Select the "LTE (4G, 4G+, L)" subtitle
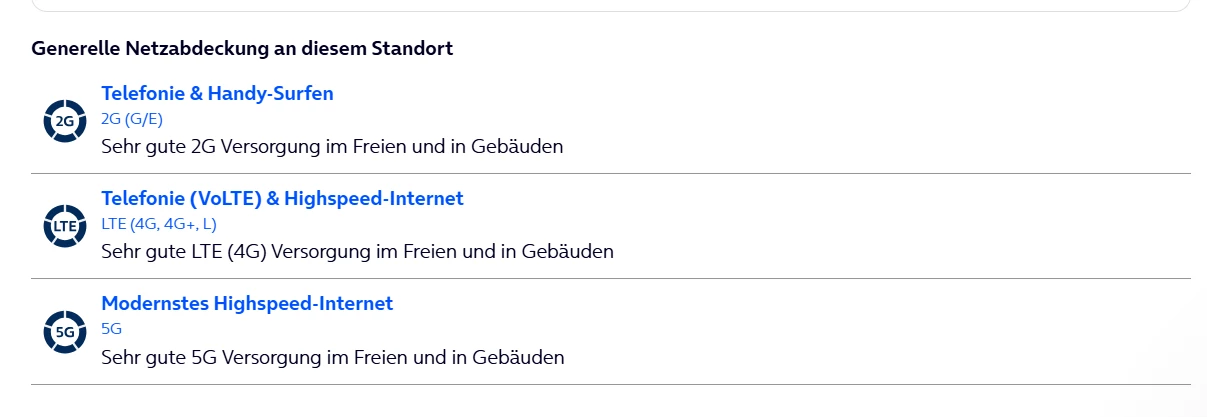The image size is (1207, 417). point(159,224)
